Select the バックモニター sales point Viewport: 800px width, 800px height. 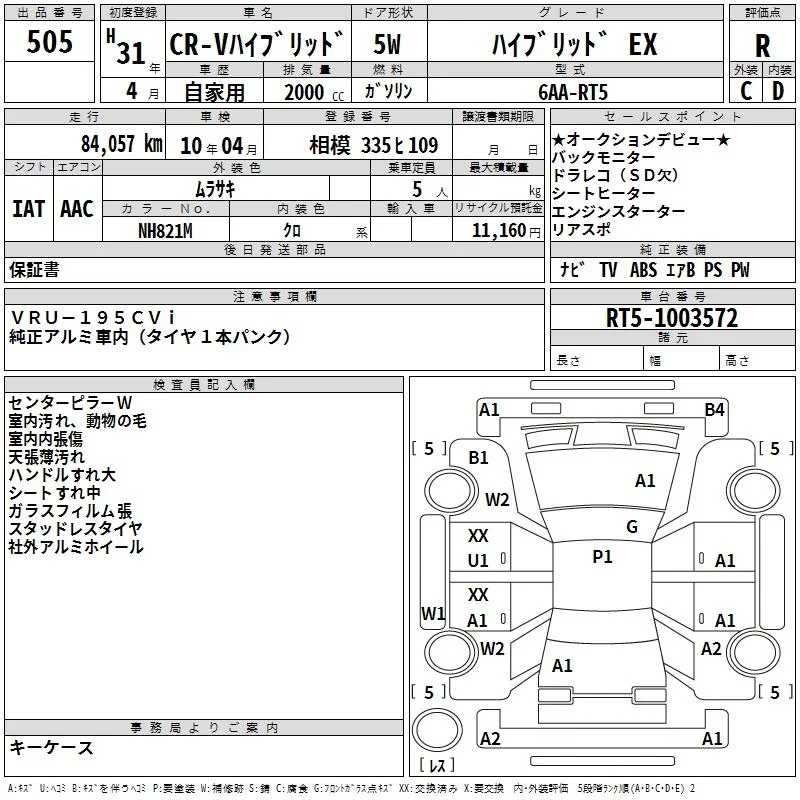604,158
